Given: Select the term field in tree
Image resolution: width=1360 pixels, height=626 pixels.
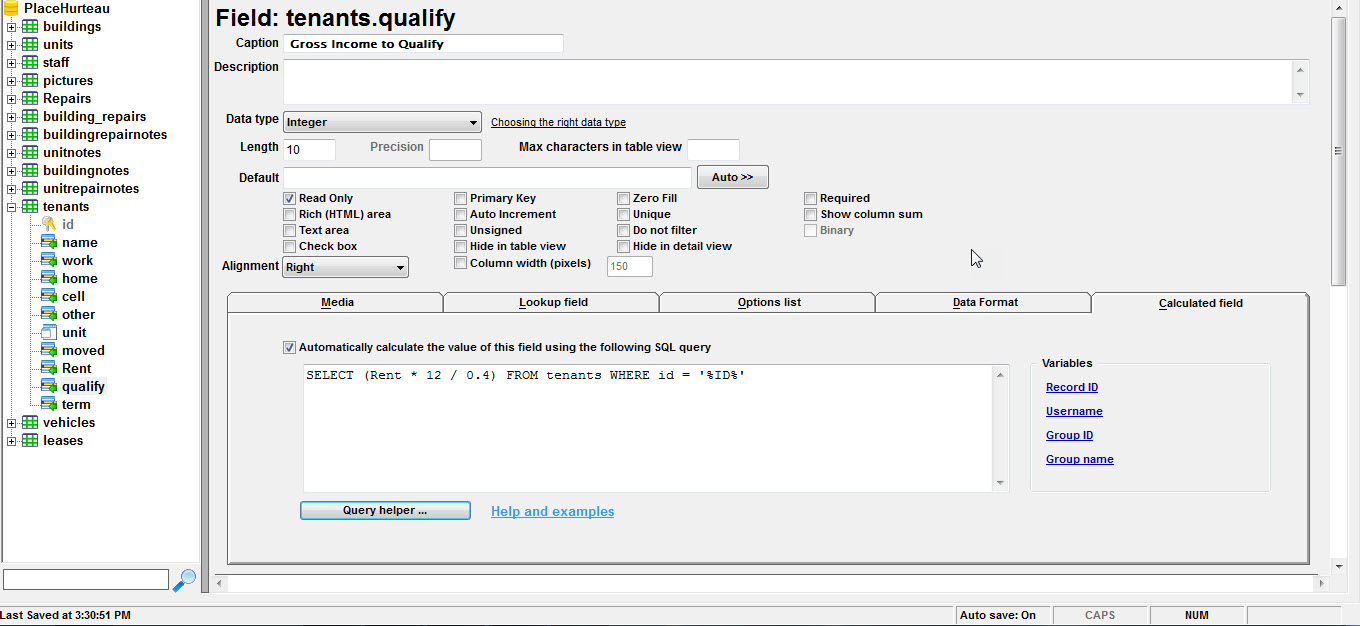Looking at the screenshot, I should pos(76,405).
